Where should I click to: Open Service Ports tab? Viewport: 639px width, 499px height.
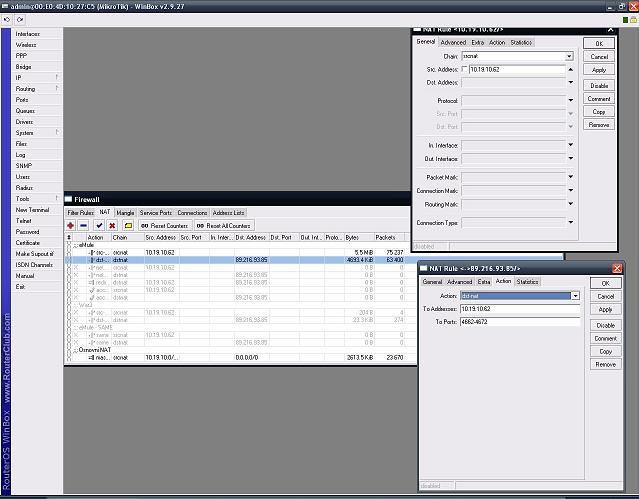tap(156, 213)
